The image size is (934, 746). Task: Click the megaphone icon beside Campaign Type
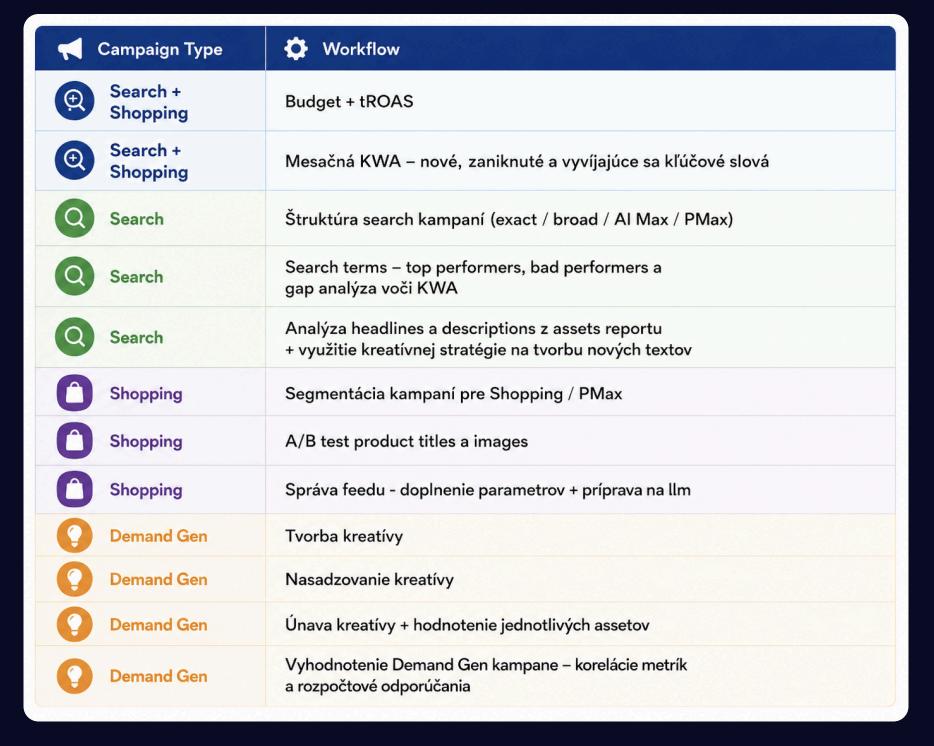[70, 49]
